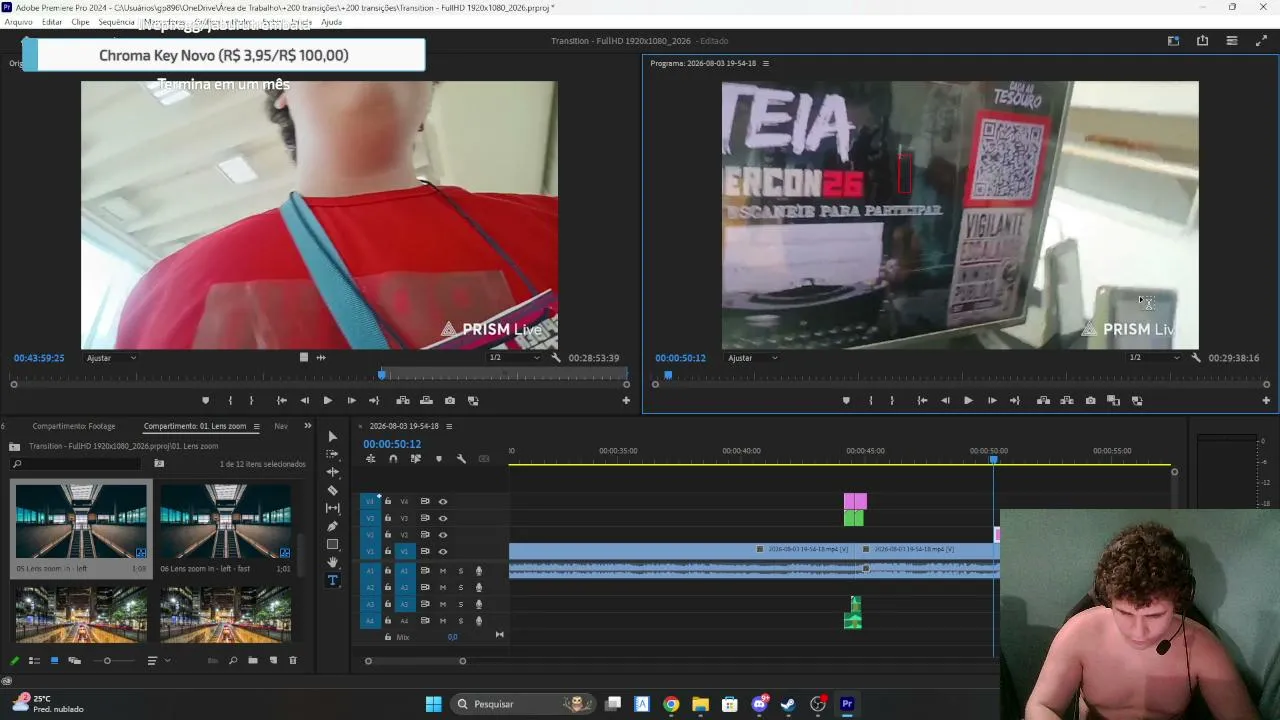Screen dimensions: 1280x720
Task: Click insert-and-overwrite sequences as nests icon
Action: coord(370,459)
